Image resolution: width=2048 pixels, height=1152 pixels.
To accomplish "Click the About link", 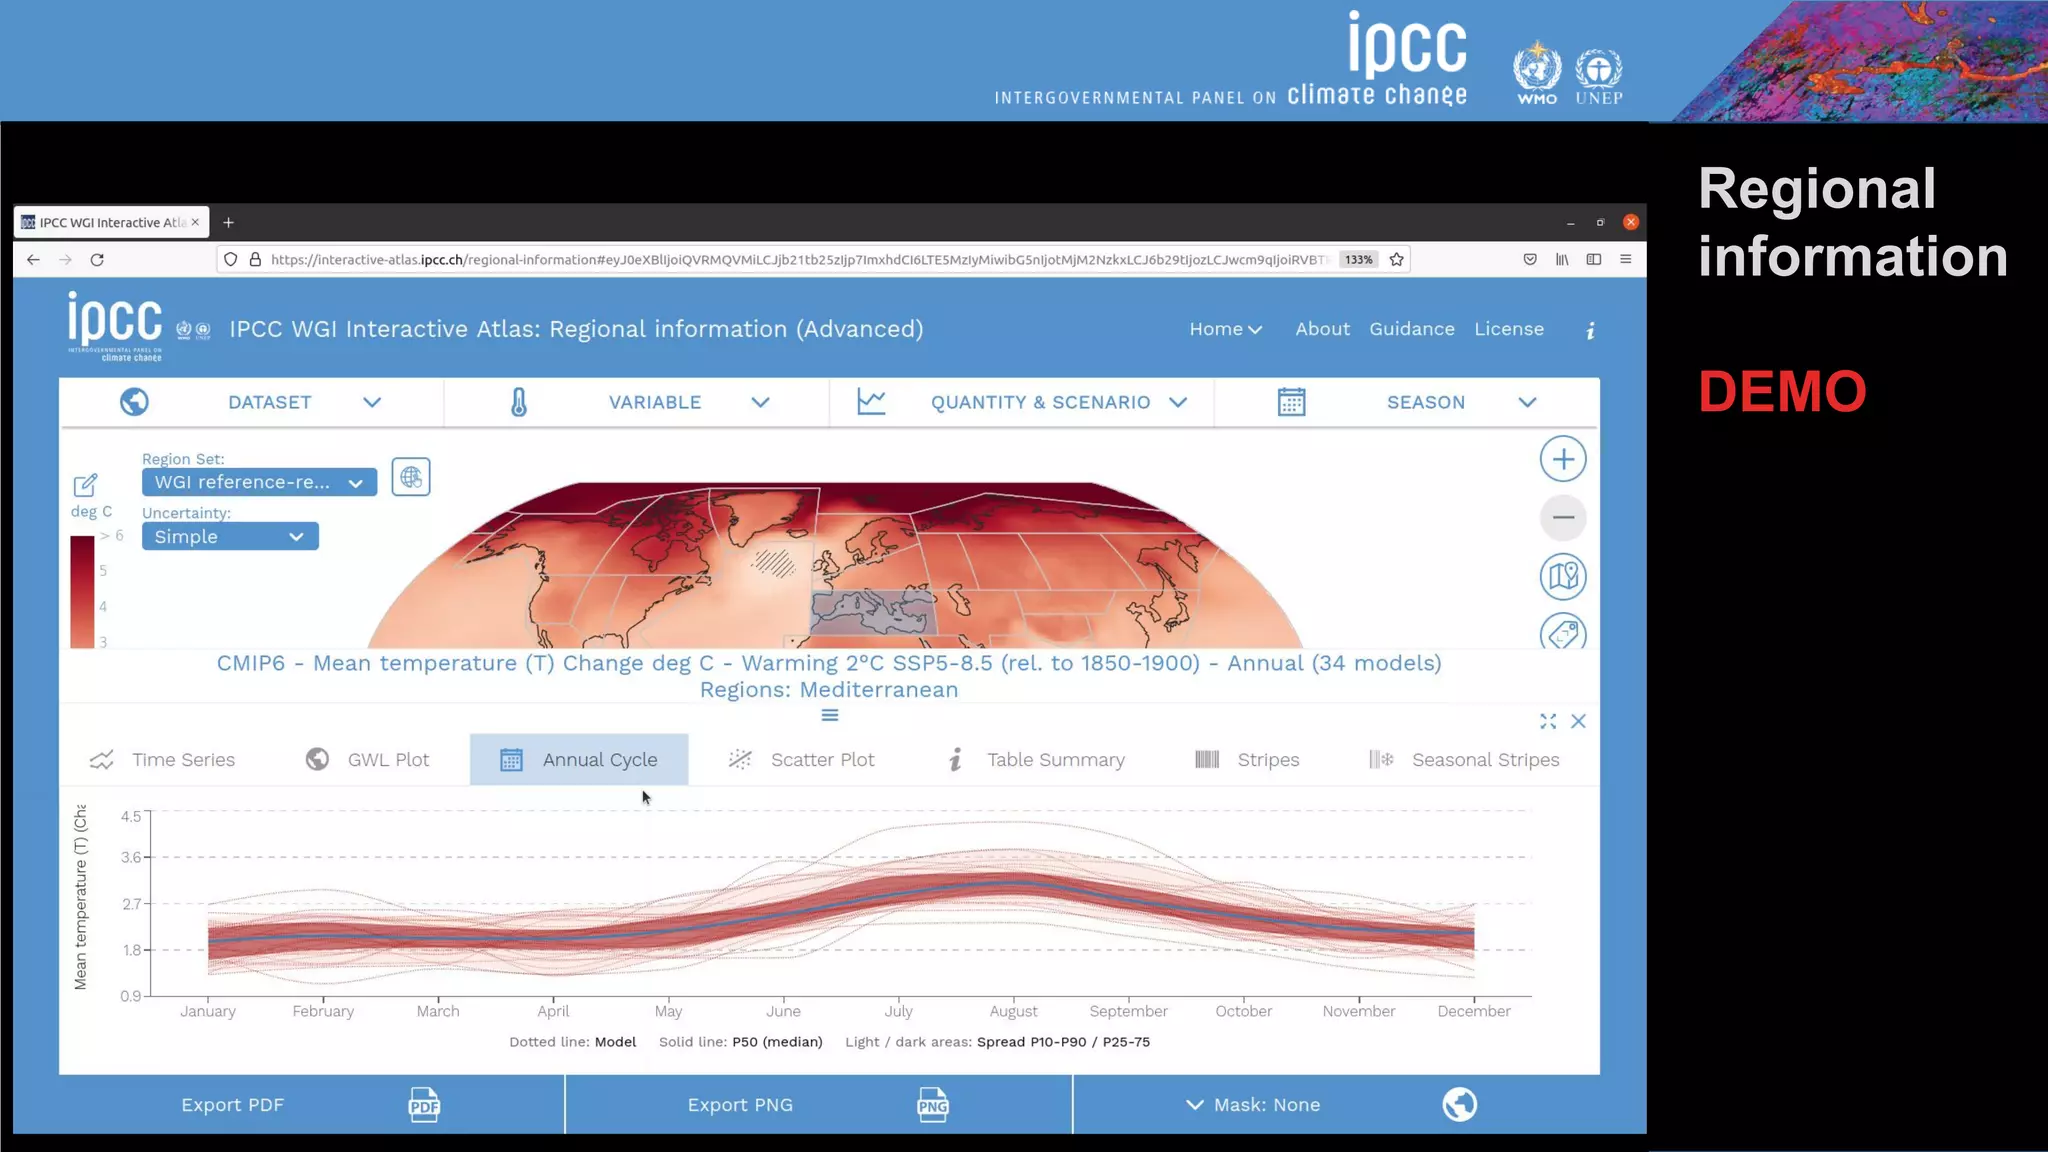I will coord(1322,329).
